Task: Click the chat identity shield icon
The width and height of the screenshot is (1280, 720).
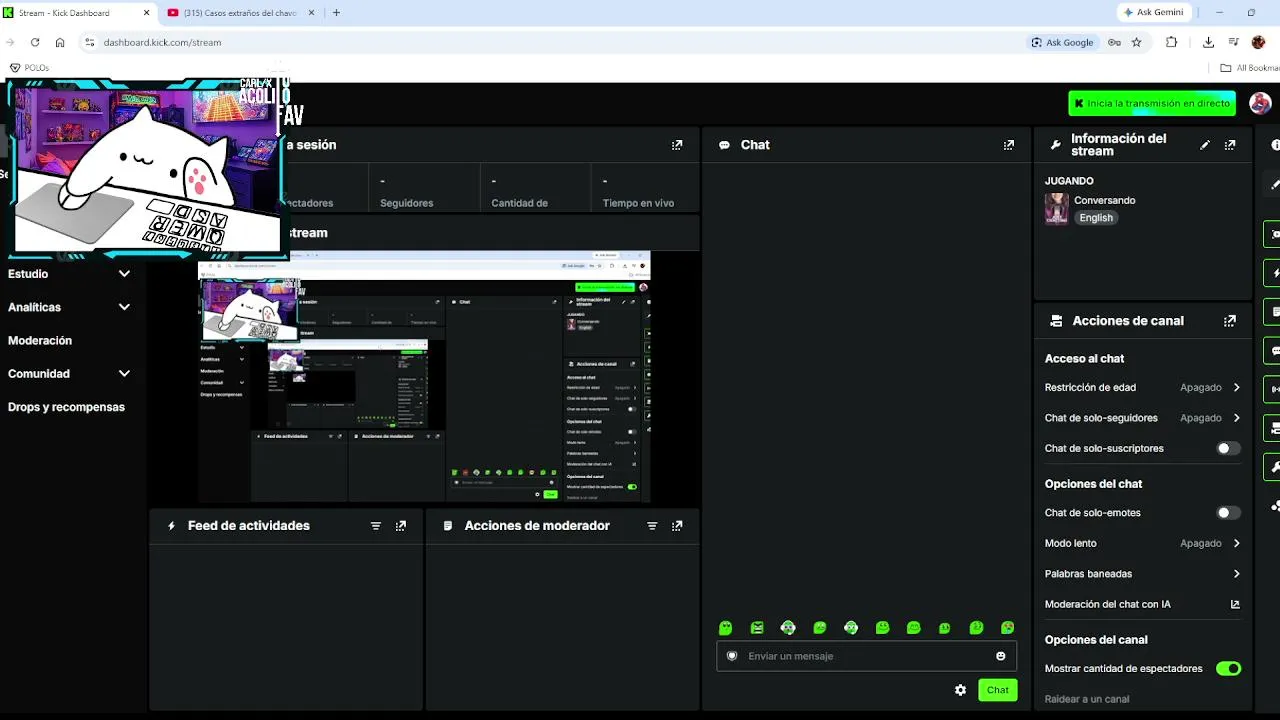Action: (x=732, y=656)
